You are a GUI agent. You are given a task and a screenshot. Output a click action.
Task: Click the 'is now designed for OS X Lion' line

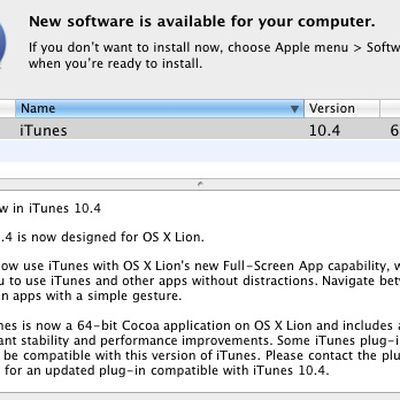point(102,237)
